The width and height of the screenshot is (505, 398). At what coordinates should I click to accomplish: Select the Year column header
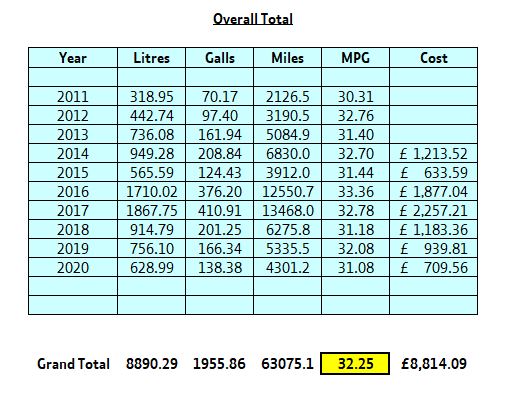tap(73, 58)
